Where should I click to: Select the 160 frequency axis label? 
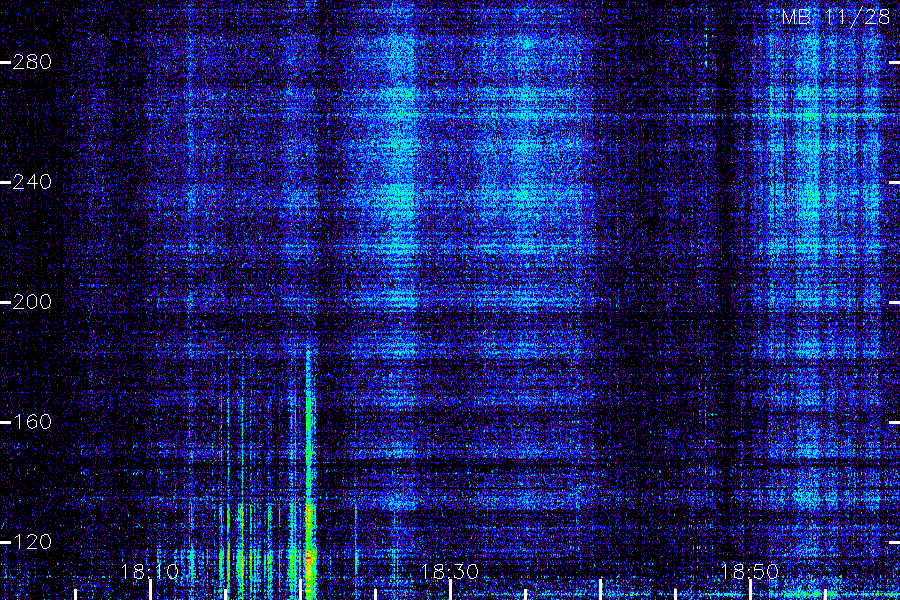tap(32, 422)
